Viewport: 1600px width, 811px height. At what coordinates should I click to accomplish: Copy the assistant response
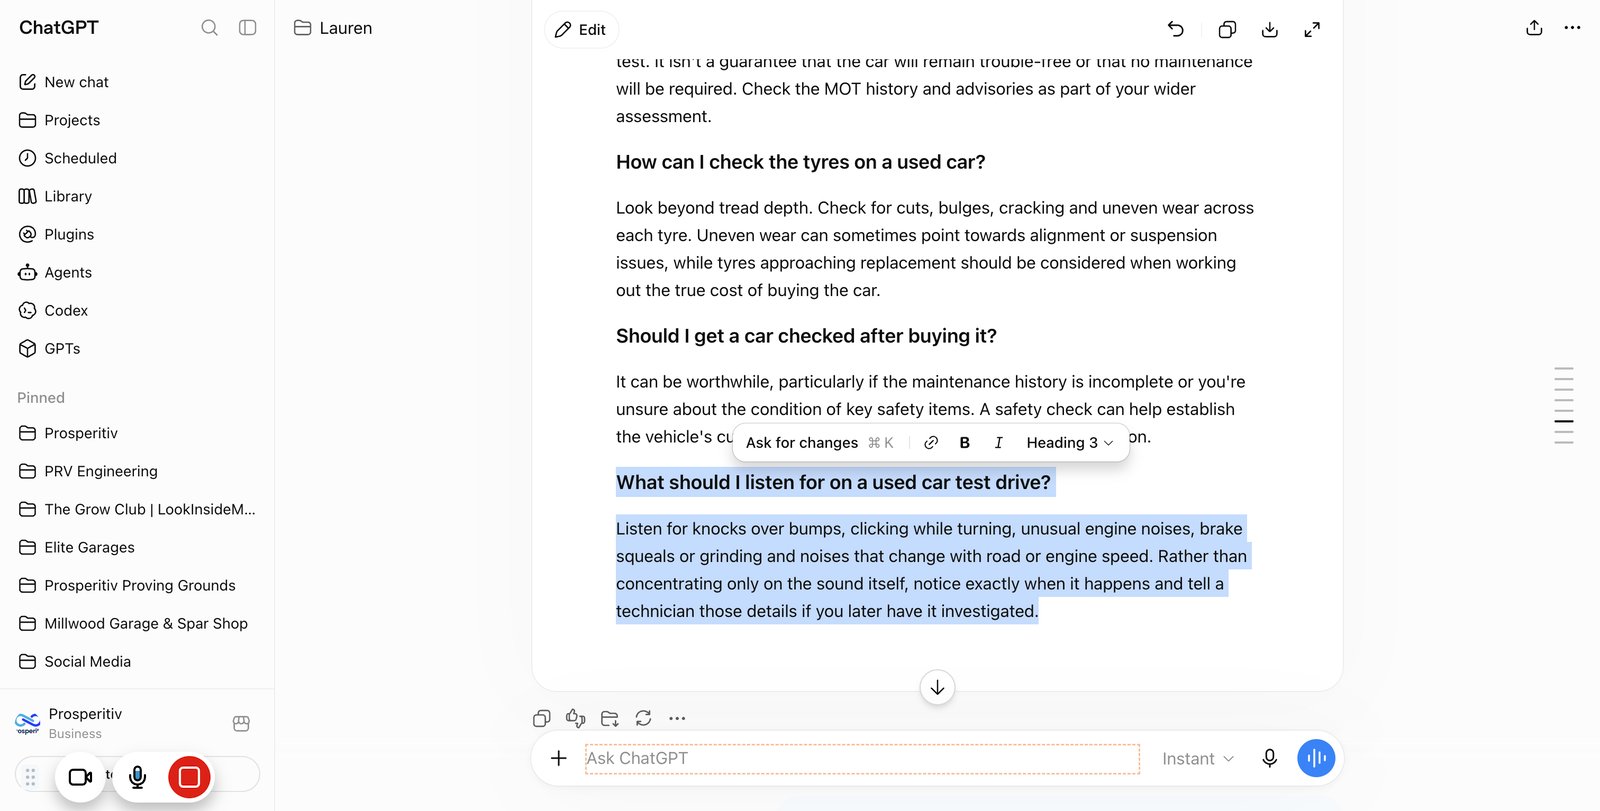click(x=542, y=718)
